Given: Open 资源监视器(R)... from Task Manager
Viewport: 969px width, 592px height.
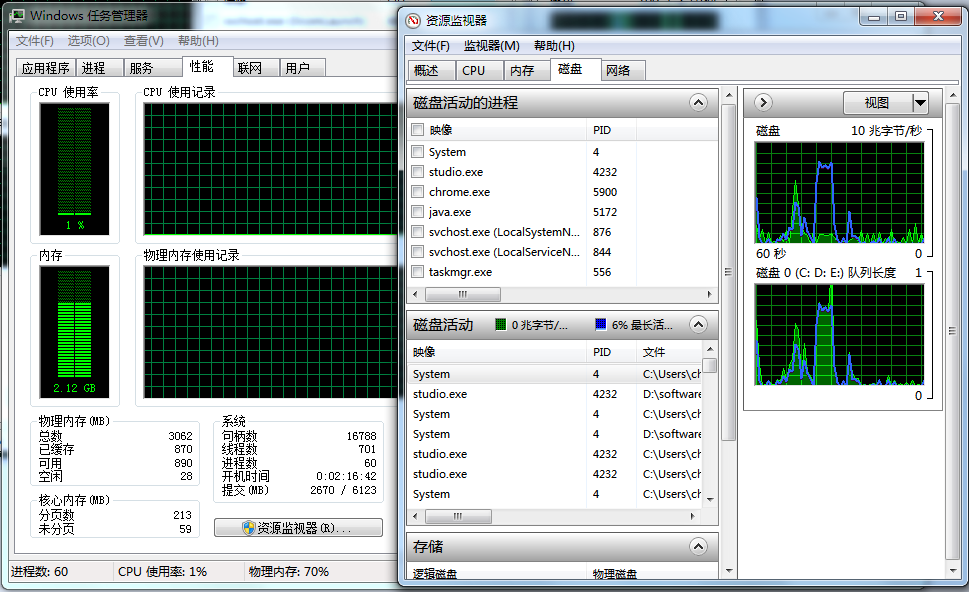Looking at the screenshot, I should (298, 528).
